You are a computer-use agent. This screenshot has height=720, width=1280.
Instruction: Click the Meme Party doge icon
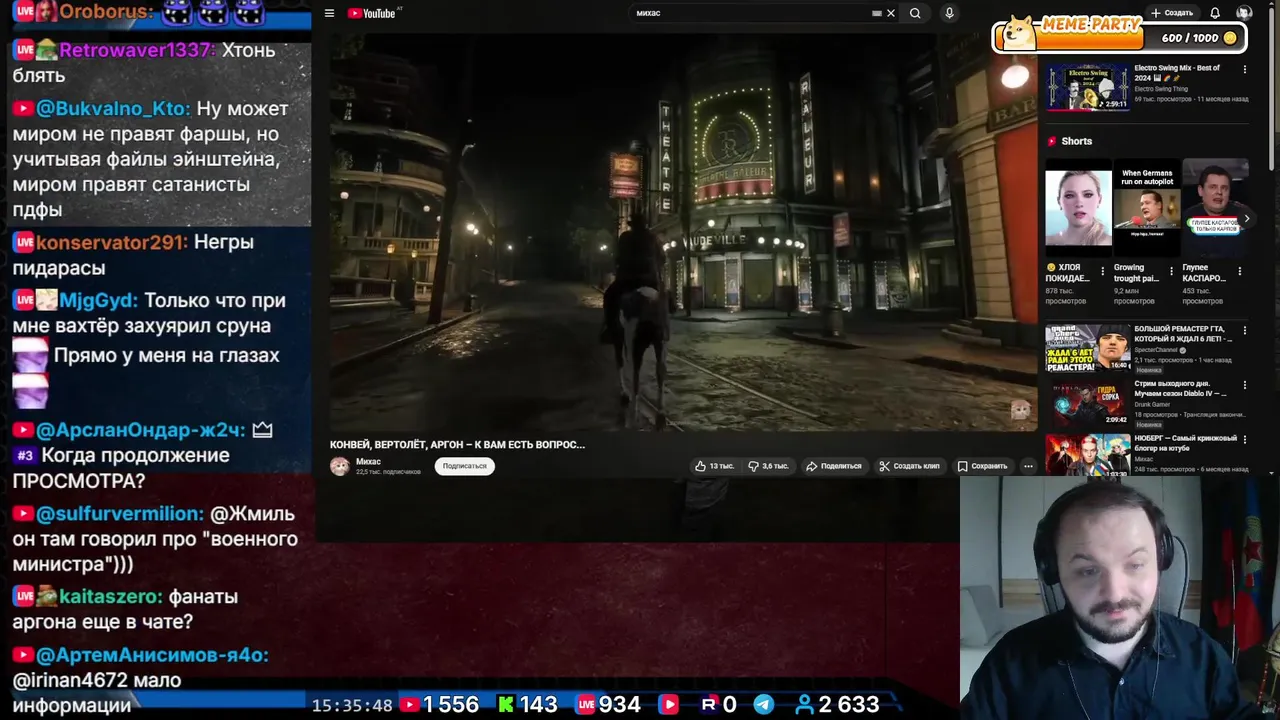[1019, 33]
